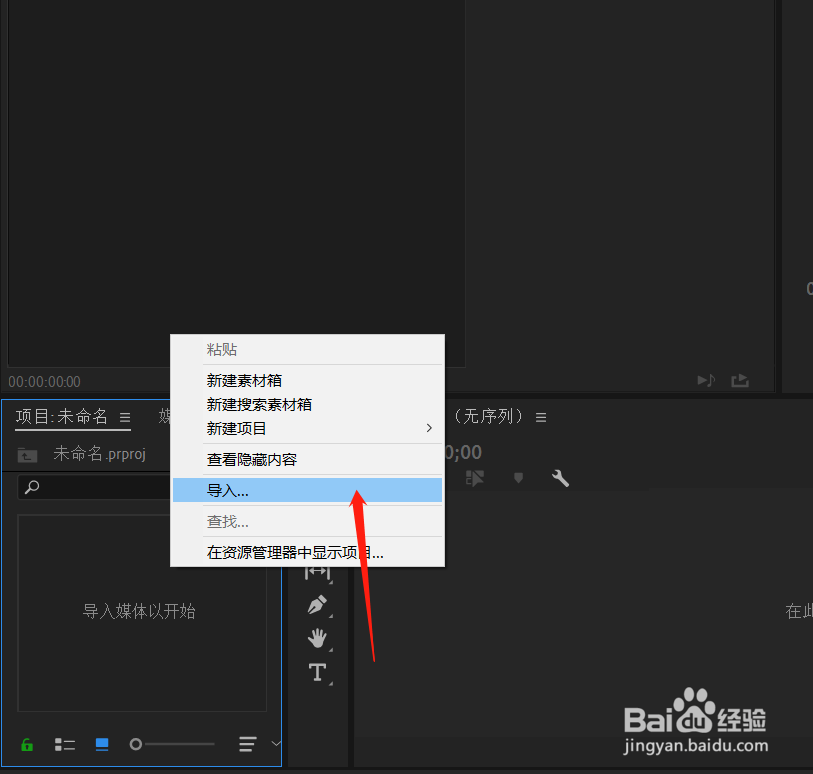813x774 pixels.
Task: Select 新建素材箱 in the menu
Action: (x=244, y=381)
